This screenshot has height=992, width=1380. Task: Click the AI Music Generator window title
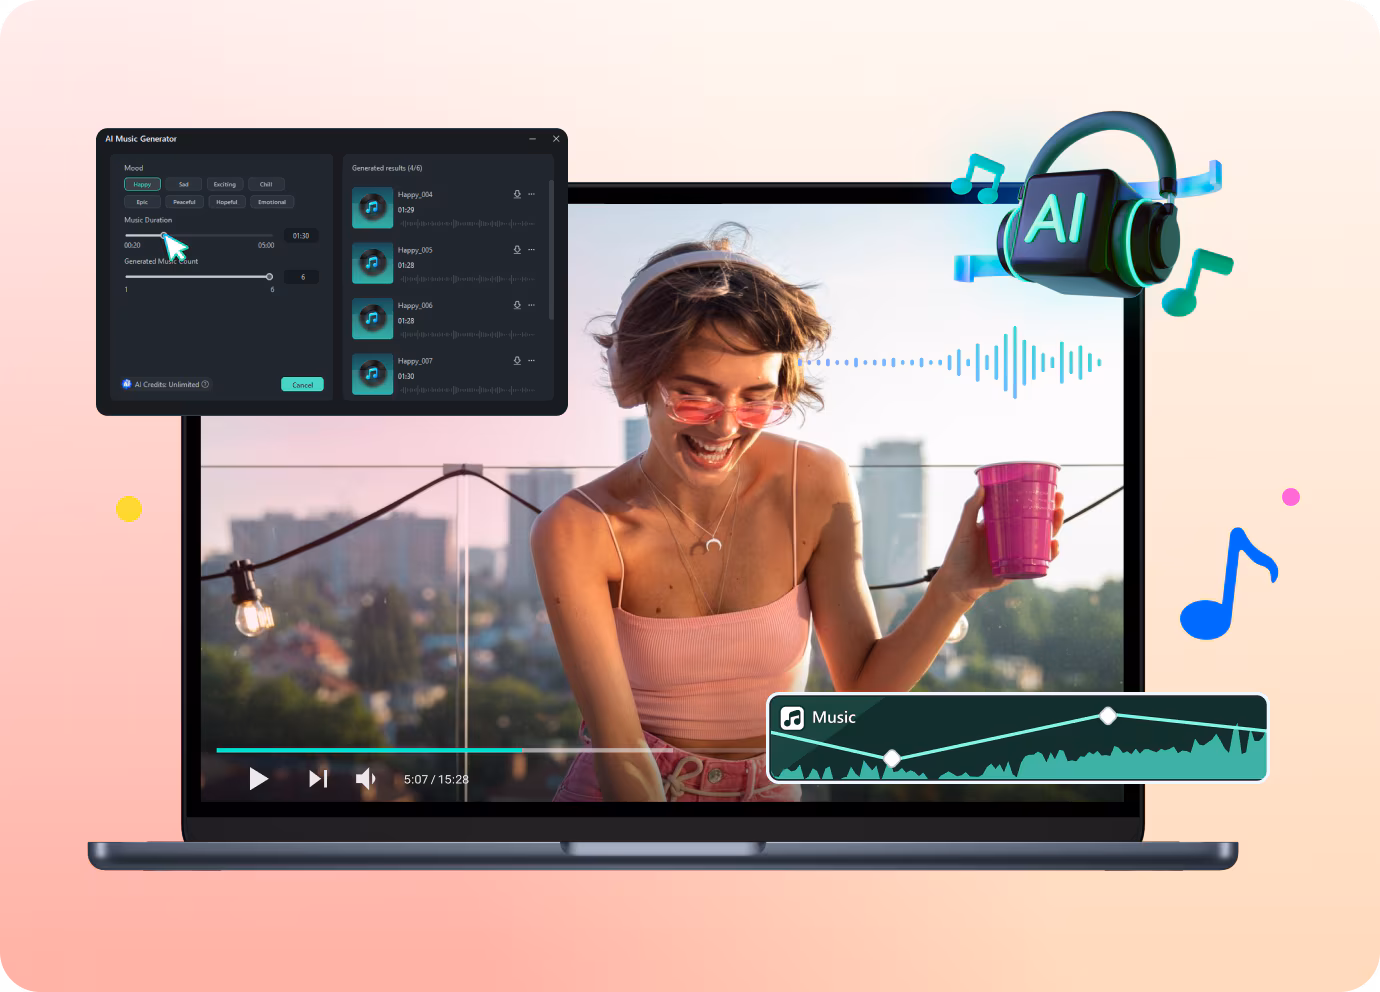141,139
